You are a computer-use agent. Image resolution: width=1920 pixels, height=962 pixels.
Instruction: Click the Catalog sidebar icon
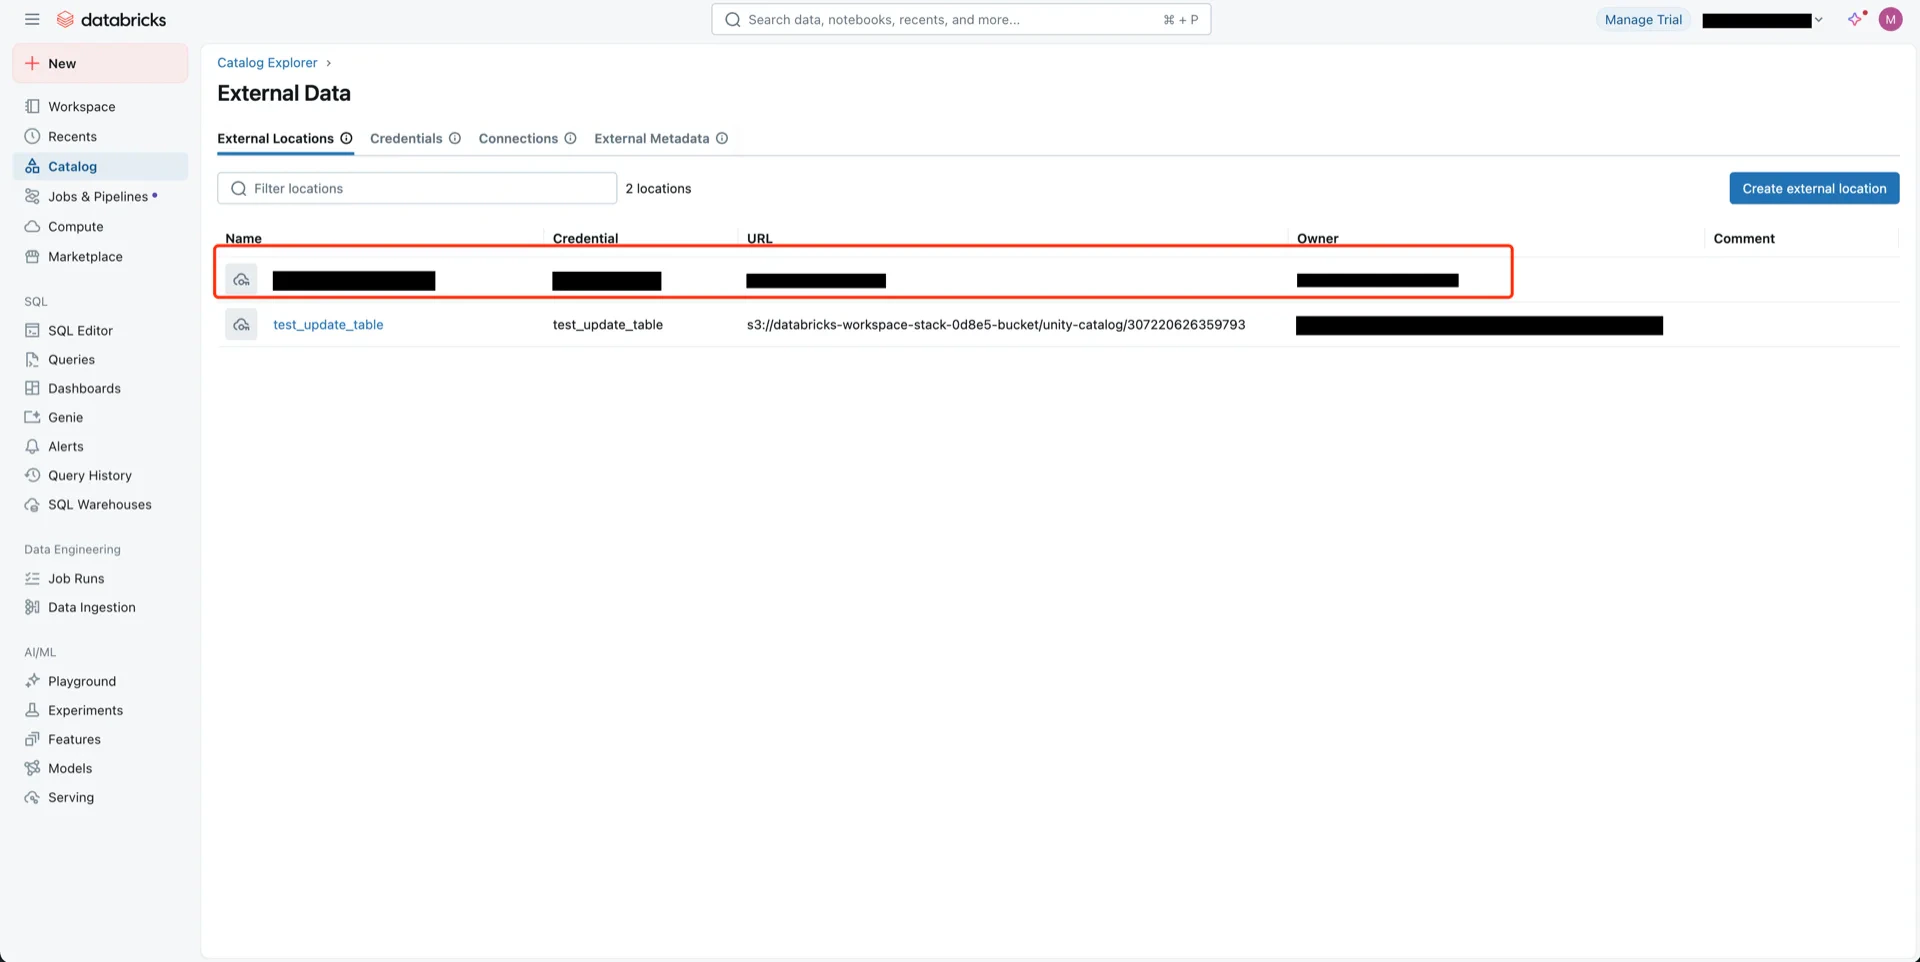coord(32,166)
